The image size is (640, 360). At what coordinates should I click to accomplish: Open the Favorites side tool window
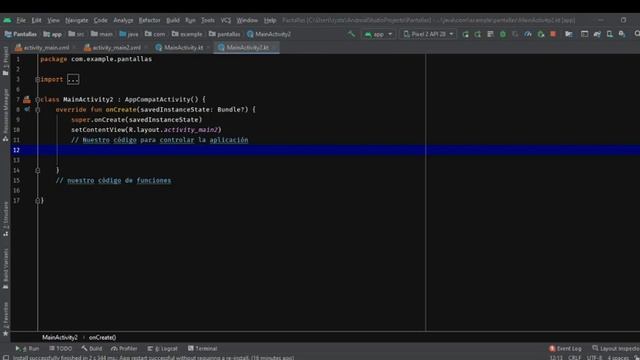click(5, 319)
